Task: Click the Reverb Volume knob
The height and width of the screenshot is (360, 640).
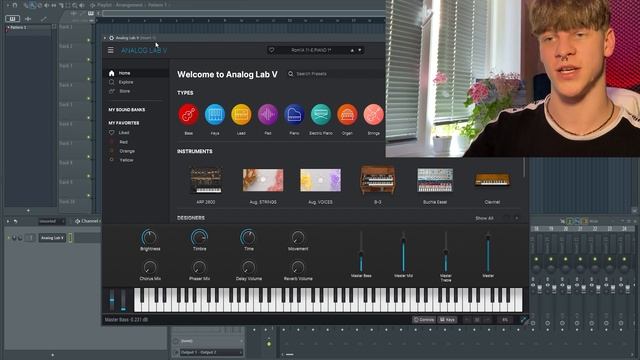Action: pyautogui.click(x=298, y=268)
